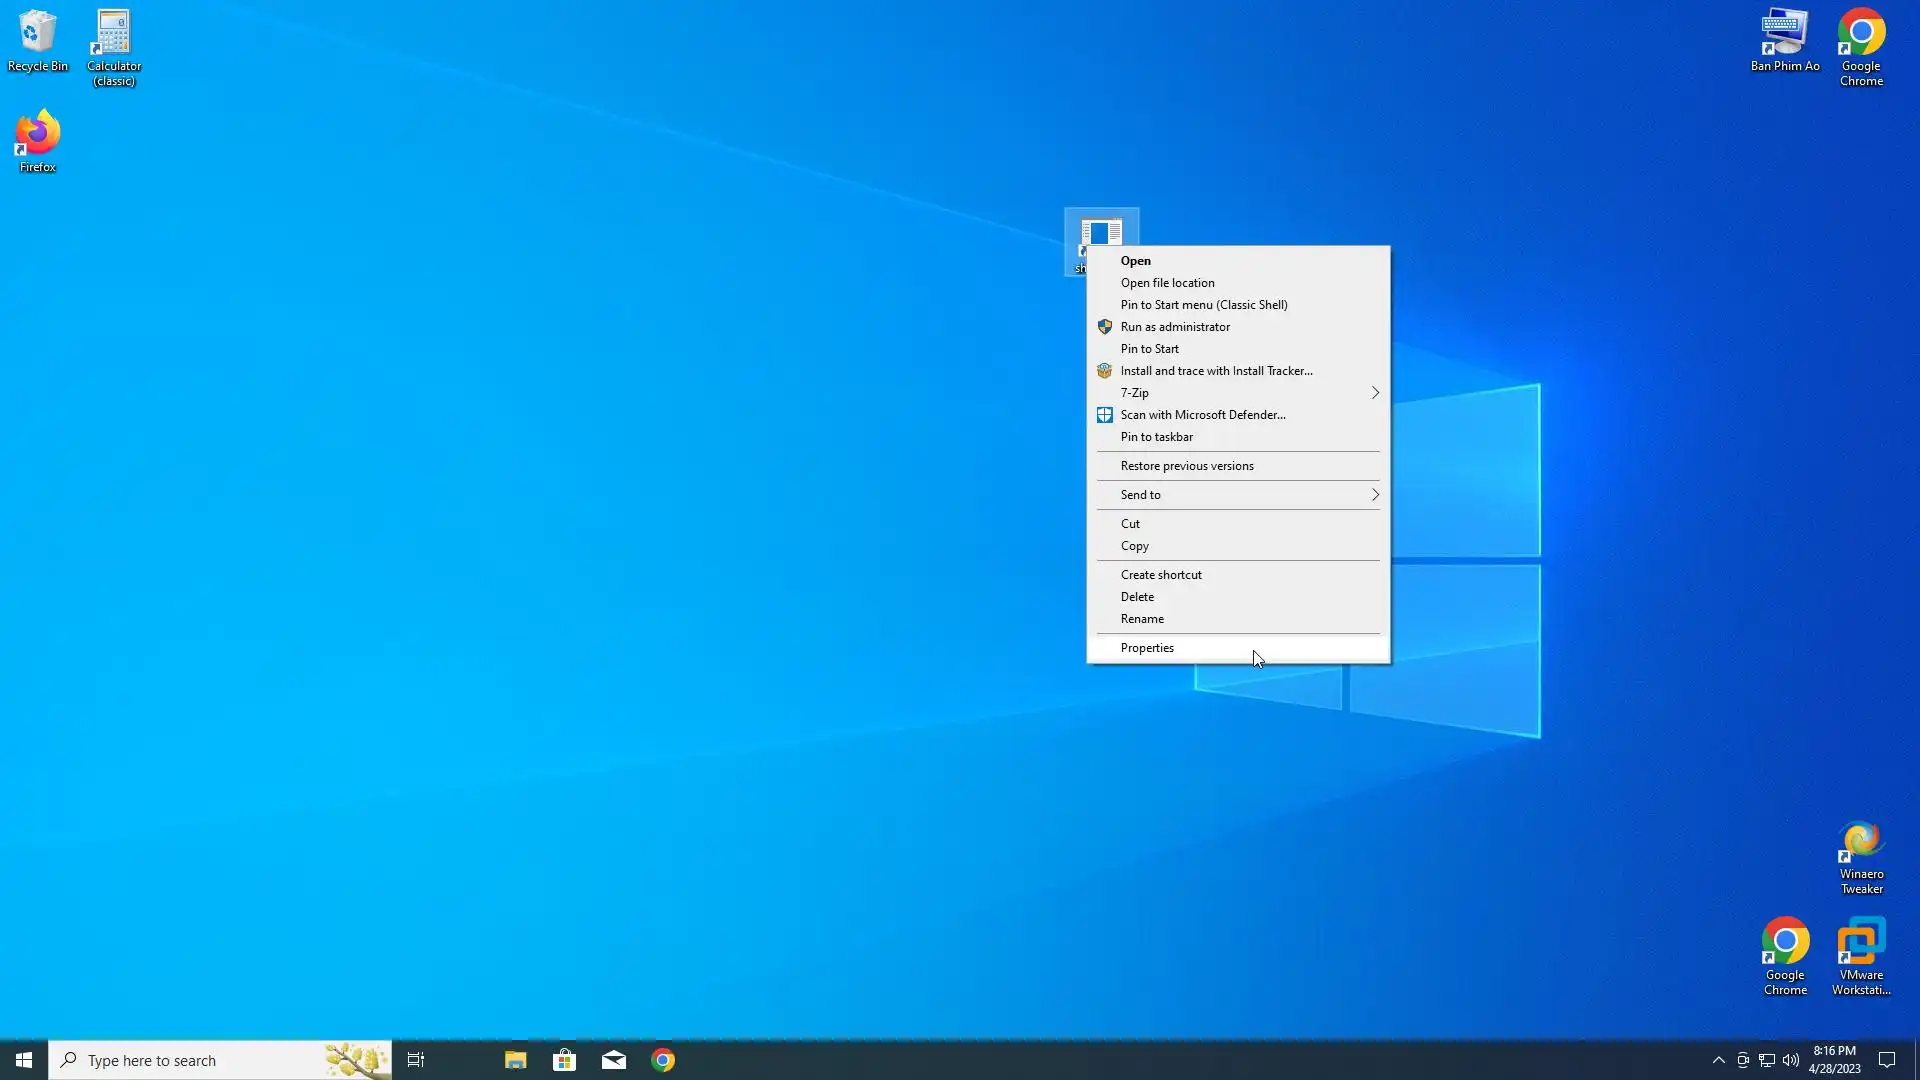Click Scan with Microsoft Defender

(x=1202, y=415)
